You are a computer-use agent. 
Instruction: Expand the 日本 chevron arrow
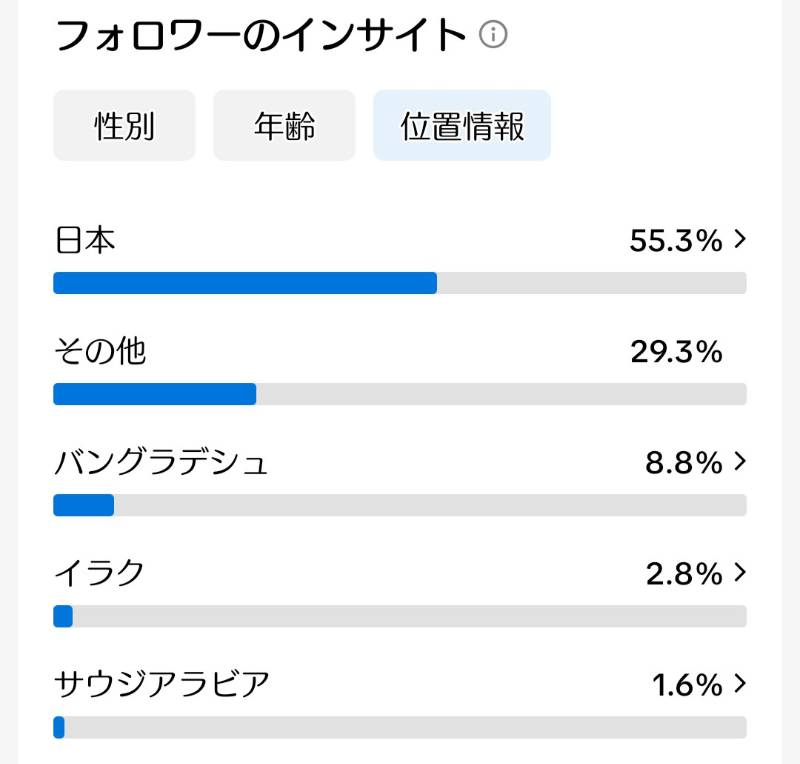(740, 239)
